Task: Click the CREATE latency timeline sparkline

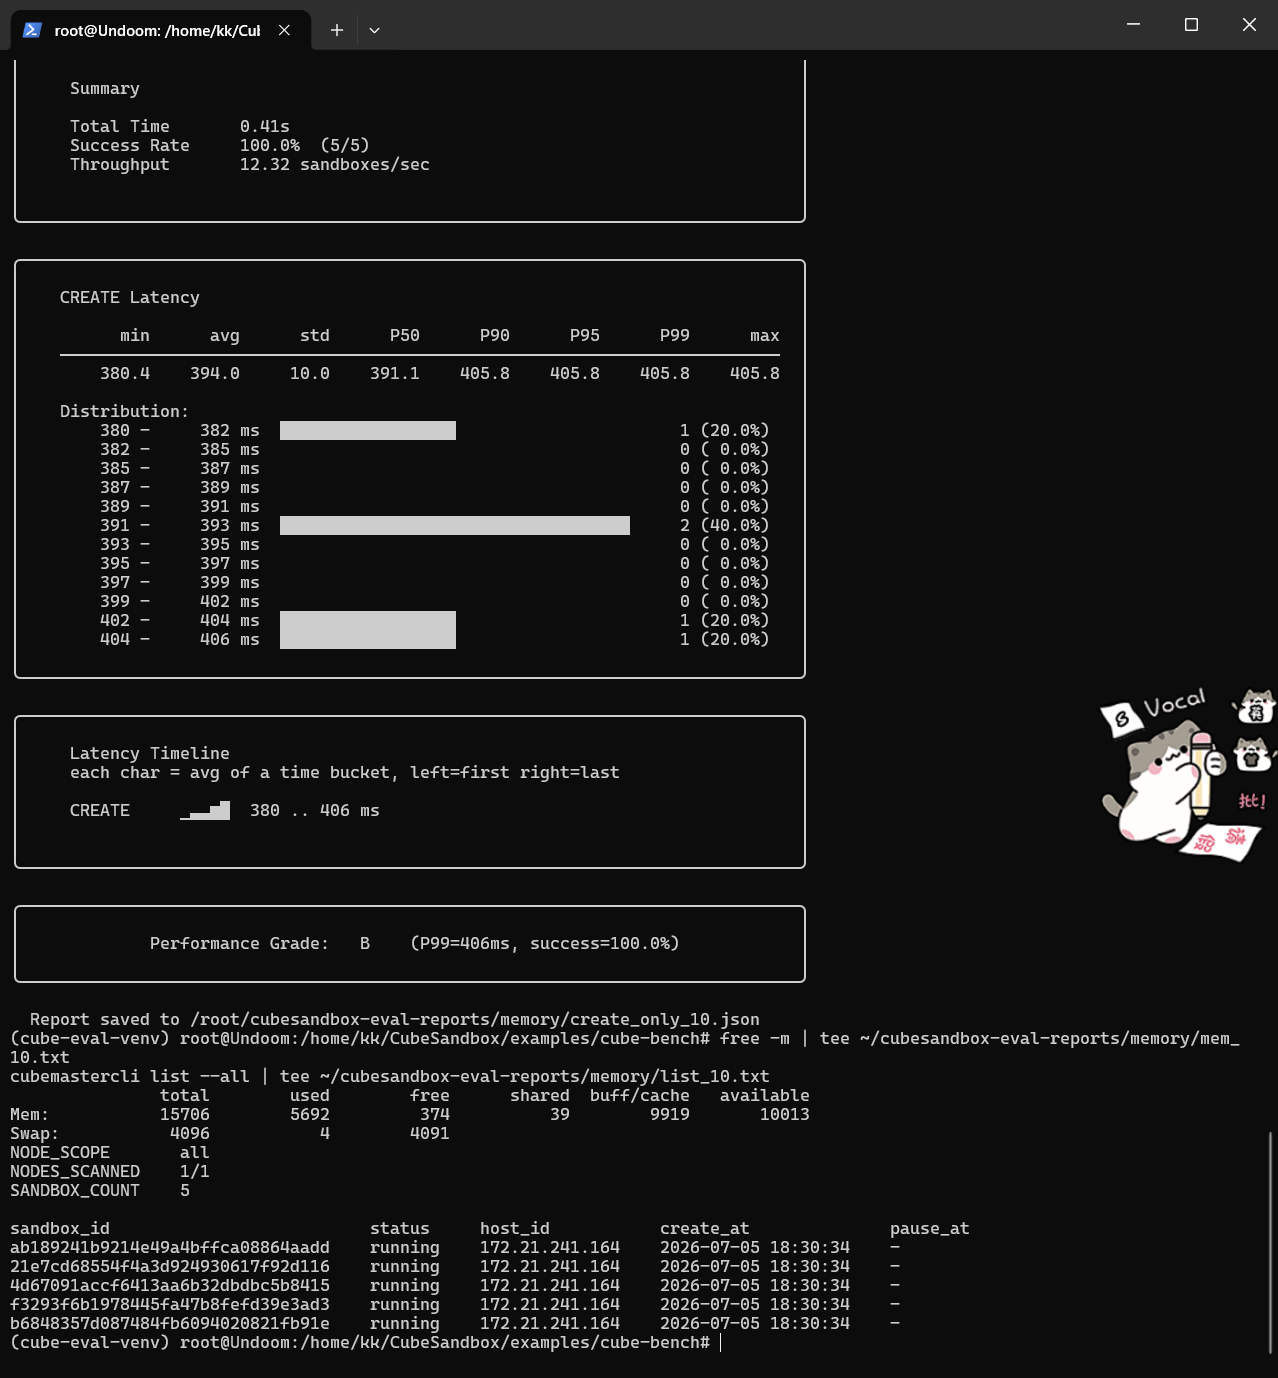Action: tap(205, 810)
